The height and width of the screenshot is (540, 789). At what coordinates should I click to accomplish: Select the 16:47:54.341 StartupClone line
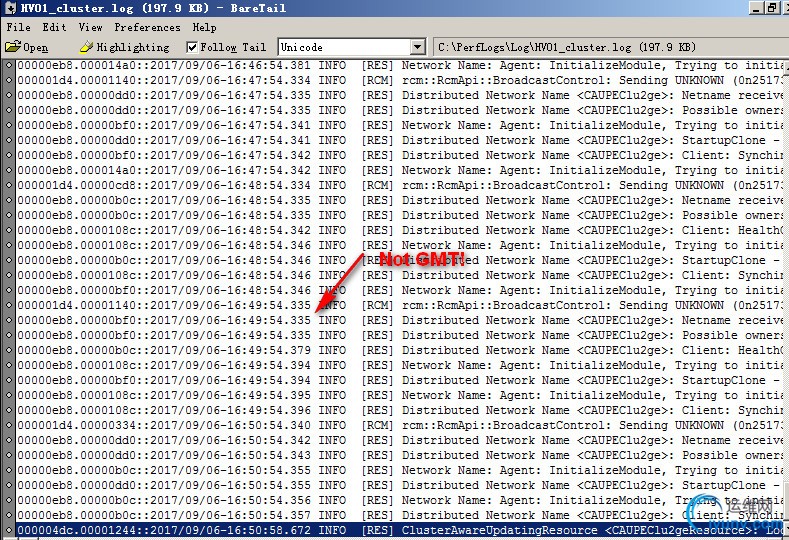click(400, 140)
